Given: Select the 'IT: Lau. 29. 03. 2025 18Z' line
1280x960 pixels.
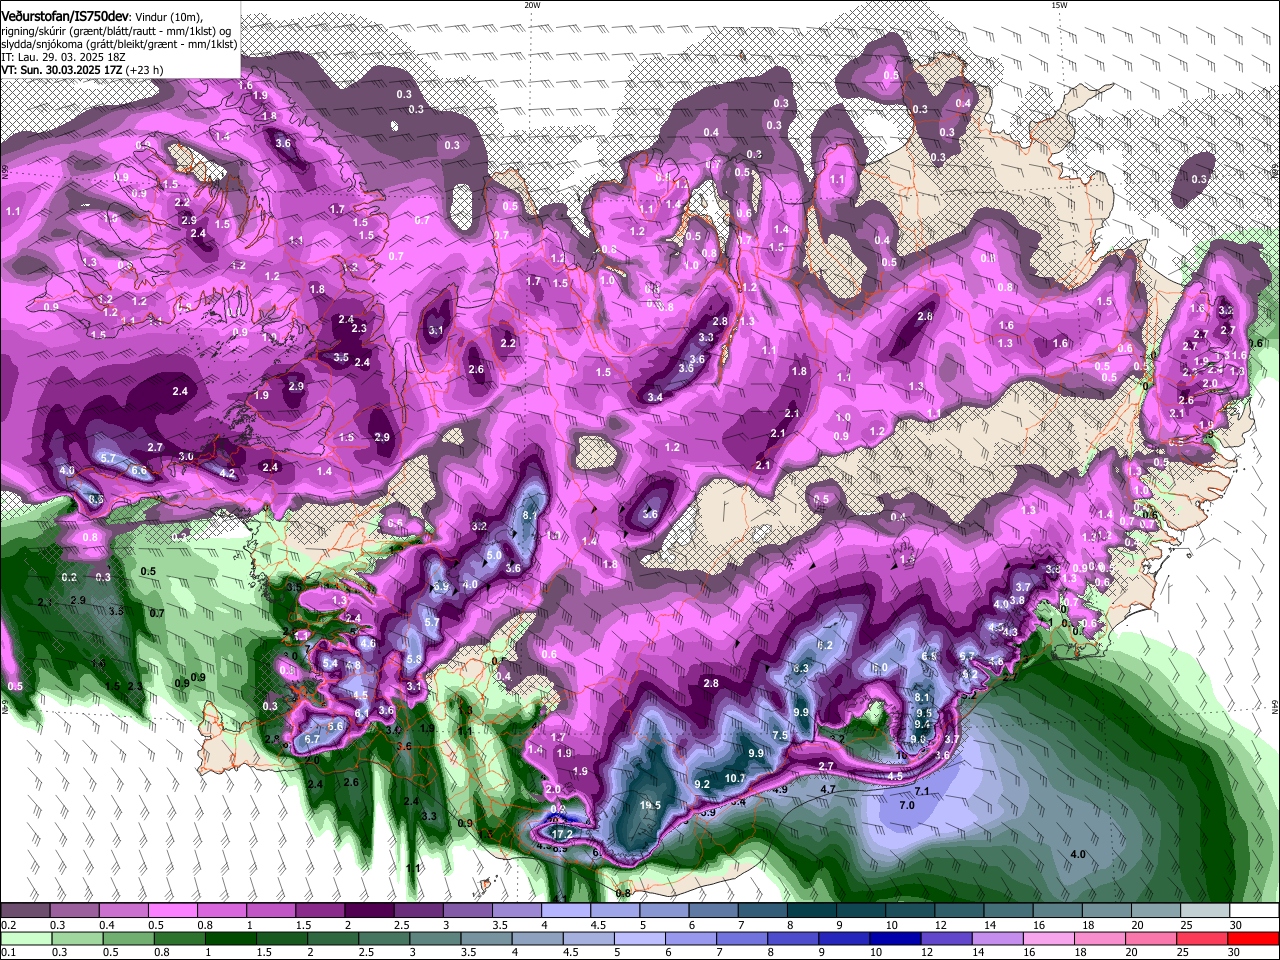Looking at the screenshot, I should coord(63,57).
